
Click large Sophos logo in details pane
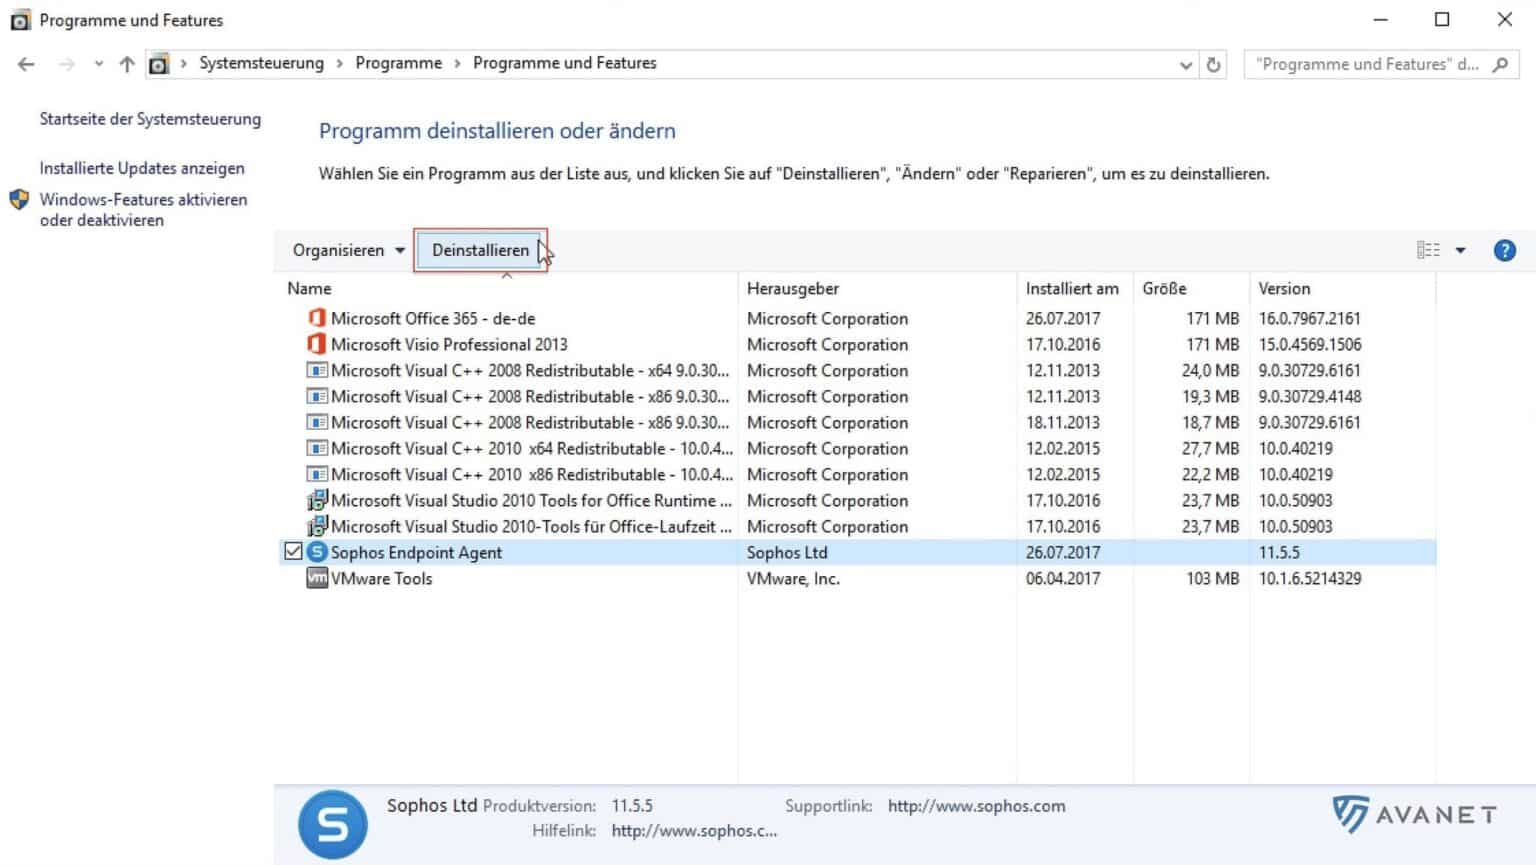tap(332, 824)
